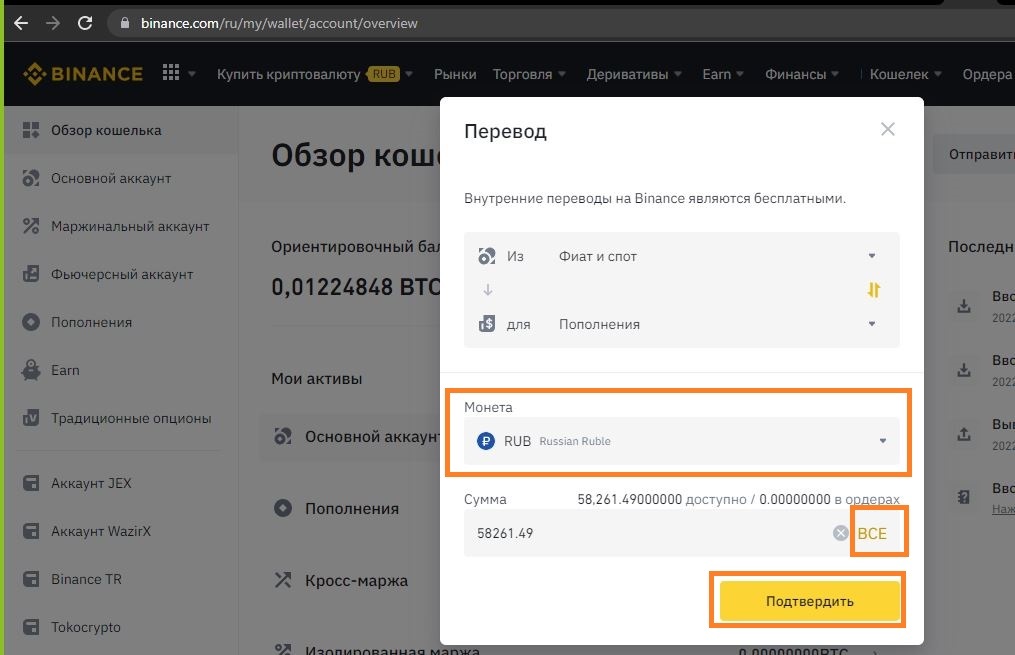
Task: Click Мои активы heading text
Action: (x=317, y=379)
